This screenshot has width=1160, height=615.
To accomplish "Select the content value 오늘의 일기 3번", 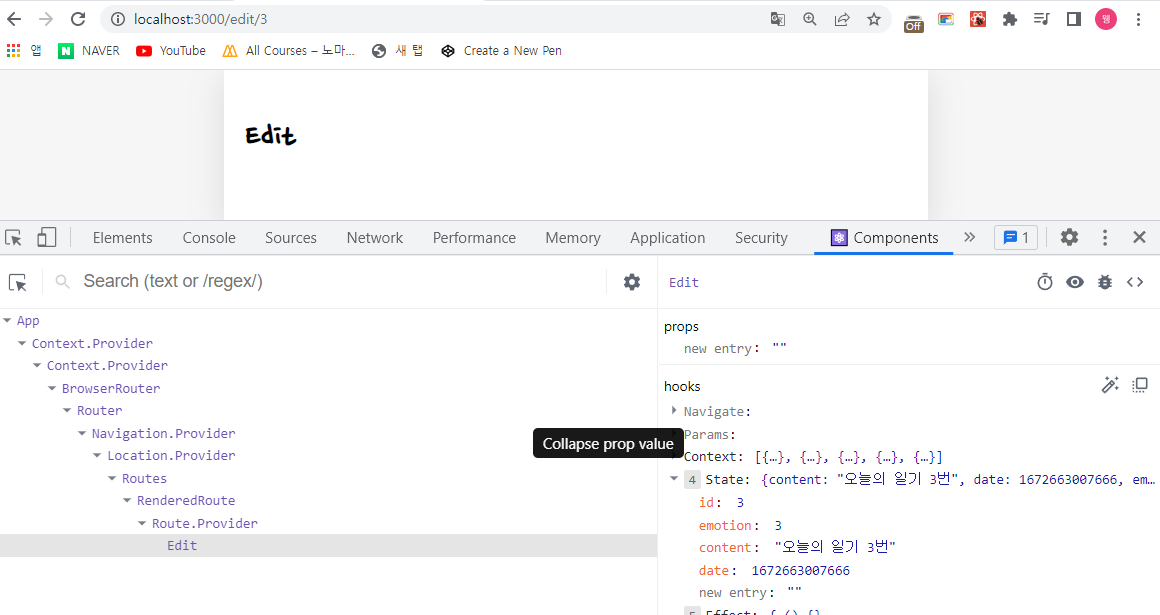I will [835, 548].
